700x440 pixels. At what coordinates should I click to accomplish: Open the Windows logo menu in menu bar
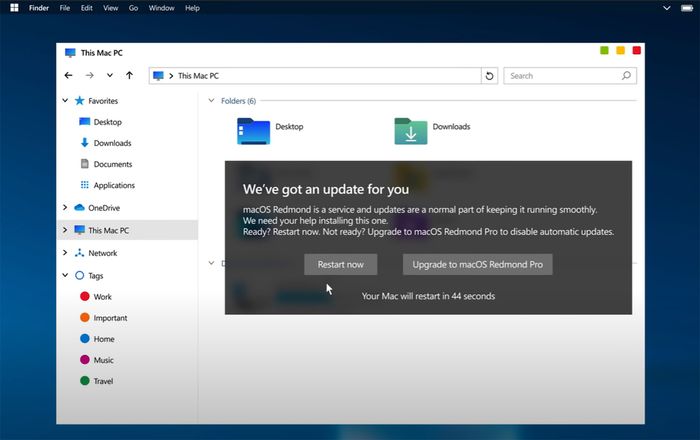(14, 8)
